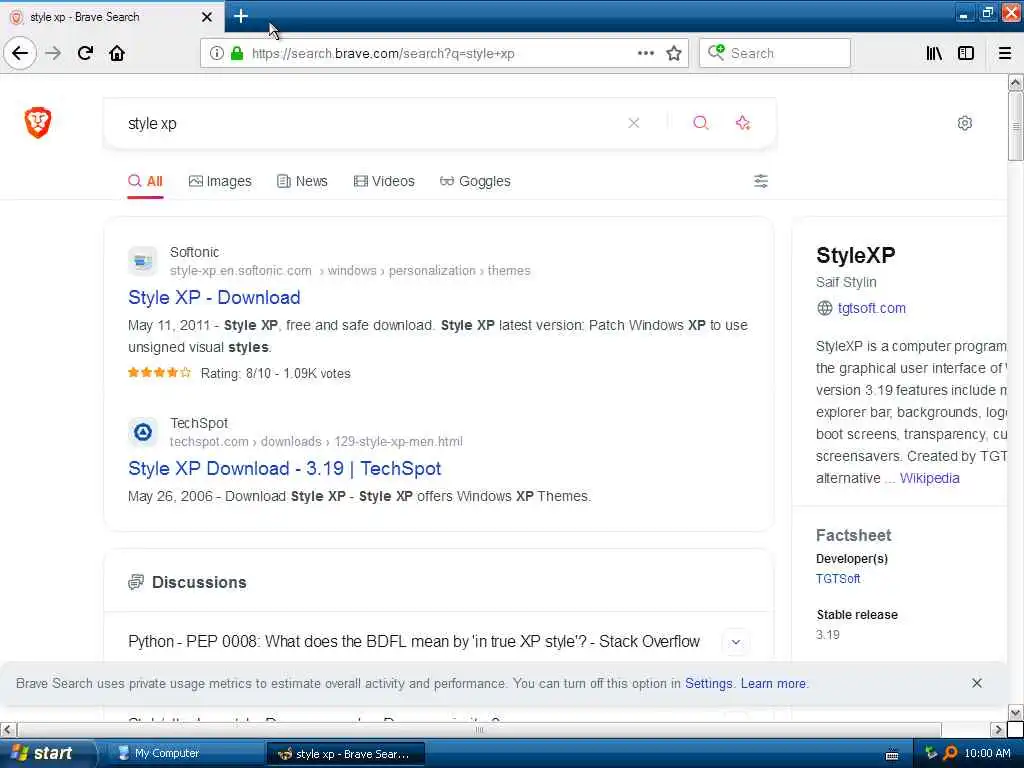The image size is (1024, 768).
Task: Open the Firefox hamburger menu
Action: pyautogui.click(x=1005, y=53)
